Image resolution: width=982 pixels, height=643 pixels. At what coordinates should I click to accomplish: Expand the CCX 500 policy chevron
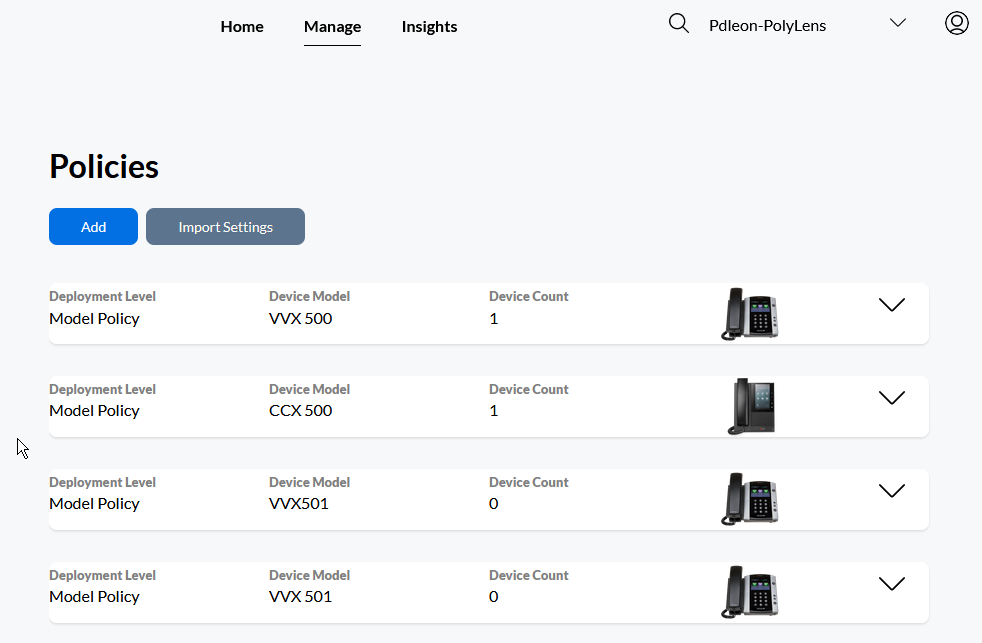point(891,398)
